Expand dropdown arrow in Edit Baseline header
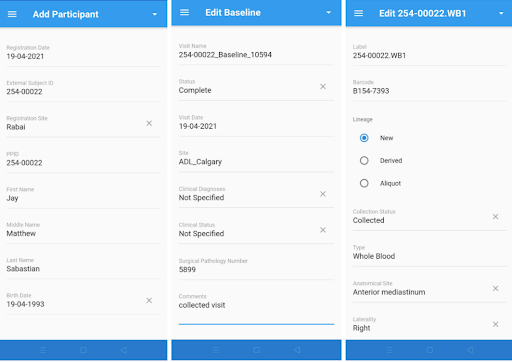 click(x=329, y=12)
